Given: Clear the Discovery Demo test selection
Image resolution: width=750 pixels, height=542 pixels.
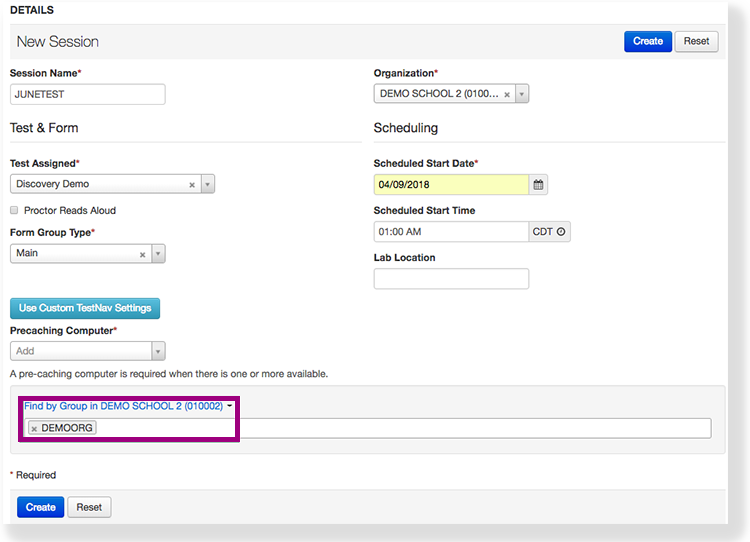Looking at the screenshot, I should (x=192, y=185).
